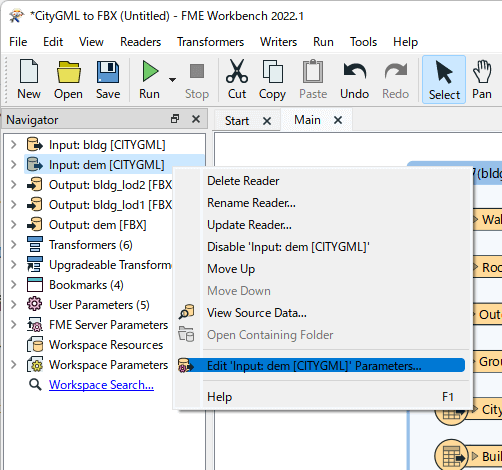Image resolution: width=502 pixels, height=470 pixels.
Task: Click the FME Server Parameters icon
Action: point(35,325)
